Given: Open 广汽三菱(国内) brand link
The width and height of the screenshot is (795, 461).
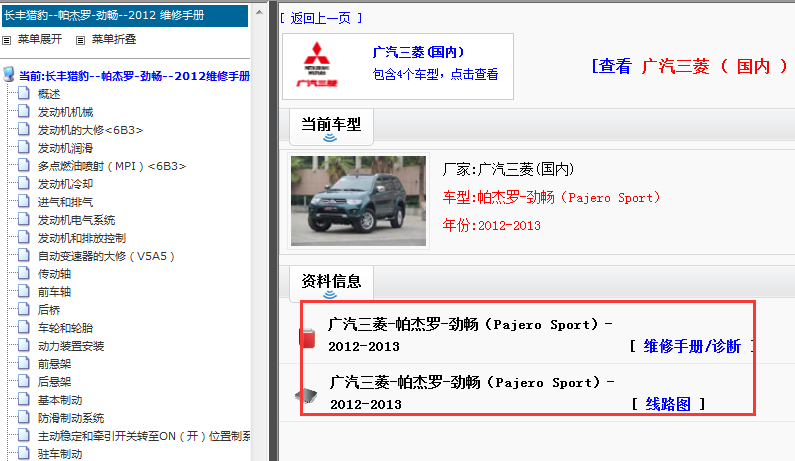Looking at the screenshot, I should tap(418, 52).
